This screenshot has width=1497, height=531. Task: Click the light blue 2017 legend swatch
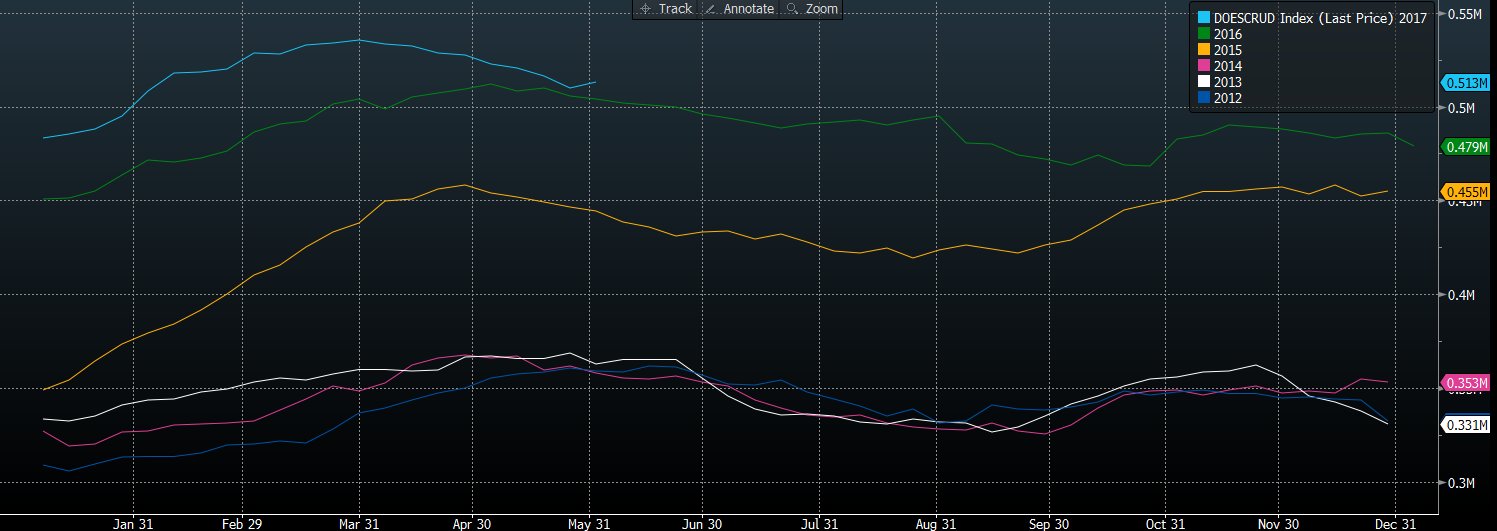click(x=1204, y=18)
